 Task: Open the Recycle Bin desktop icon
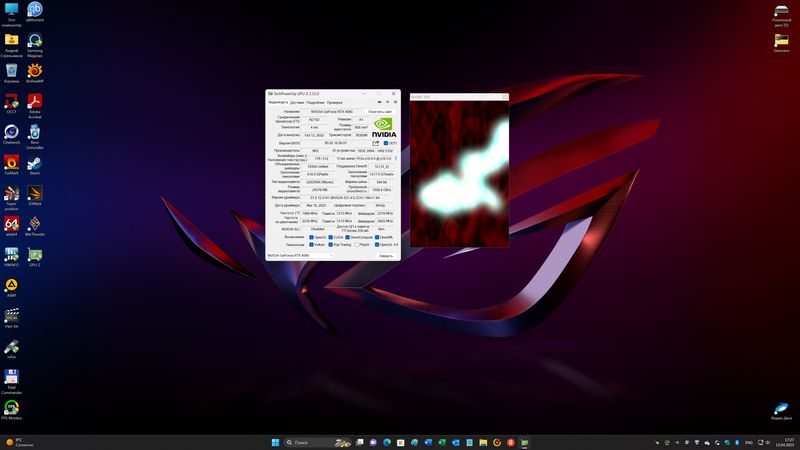pyautogui.click(x=11, y=73)
